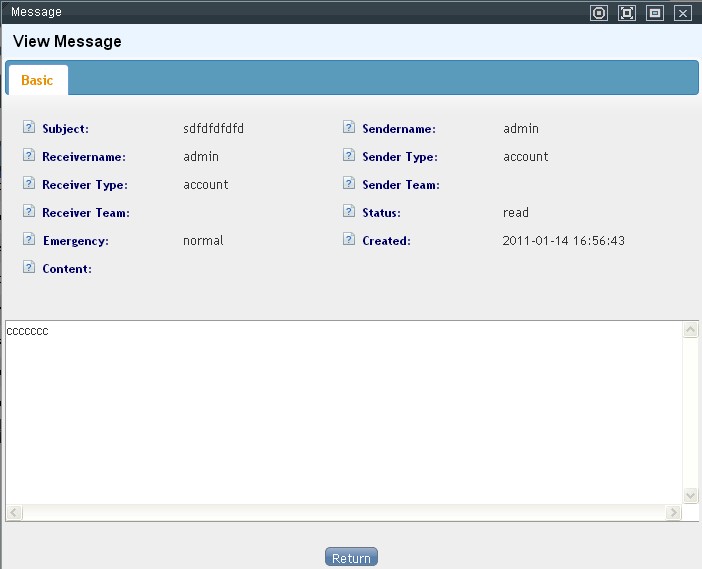Click the help icon beside Sender Type

tap(348, 156)
